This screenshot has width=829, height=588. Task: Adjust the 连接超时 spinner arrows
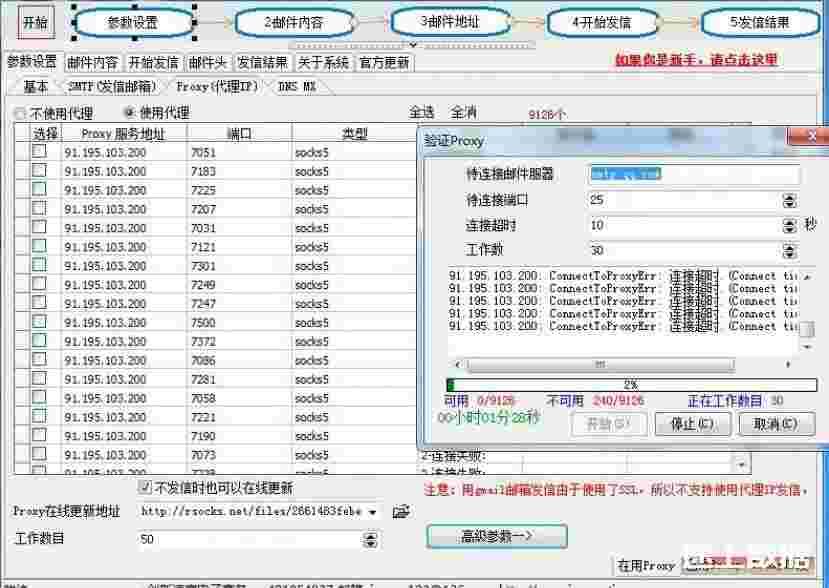(x=789, y=226)
